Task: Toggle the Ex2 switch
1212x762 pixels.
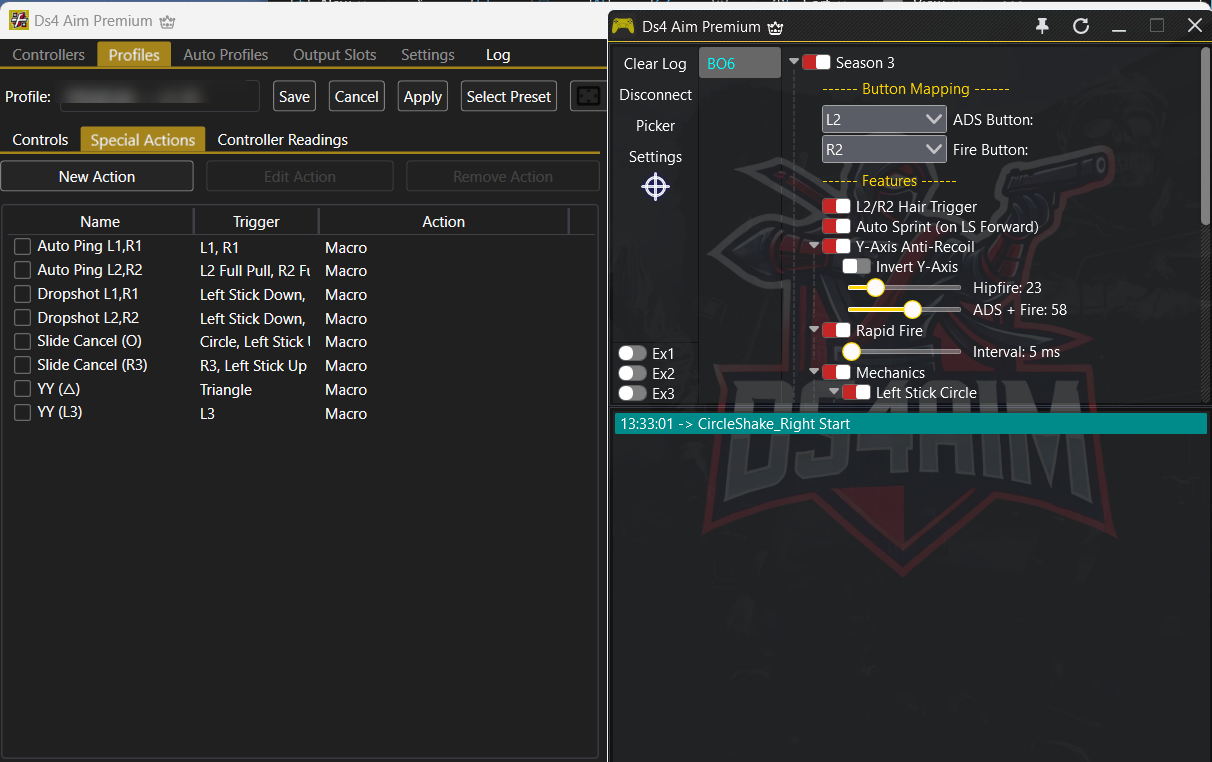Action: click(632, 373)
